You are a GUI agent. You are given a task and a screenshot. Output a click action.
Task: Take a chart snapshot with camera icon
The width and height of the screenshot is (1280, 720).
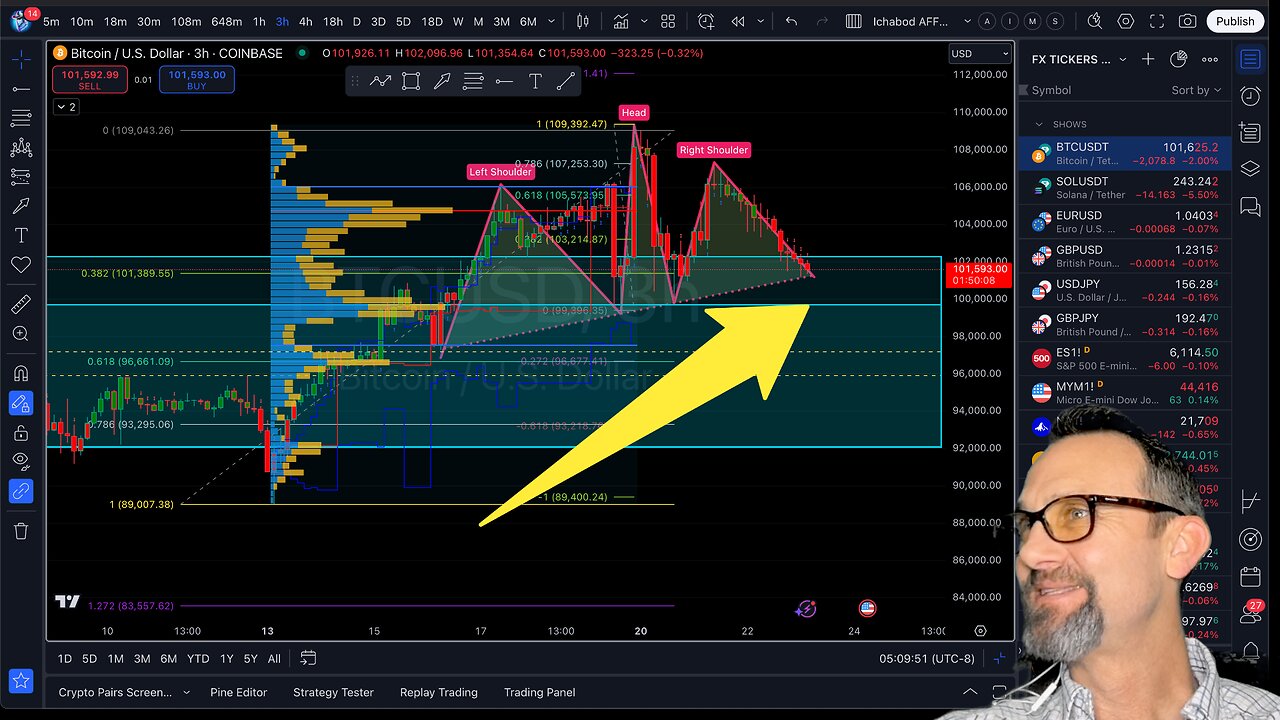pos(1188,21)
